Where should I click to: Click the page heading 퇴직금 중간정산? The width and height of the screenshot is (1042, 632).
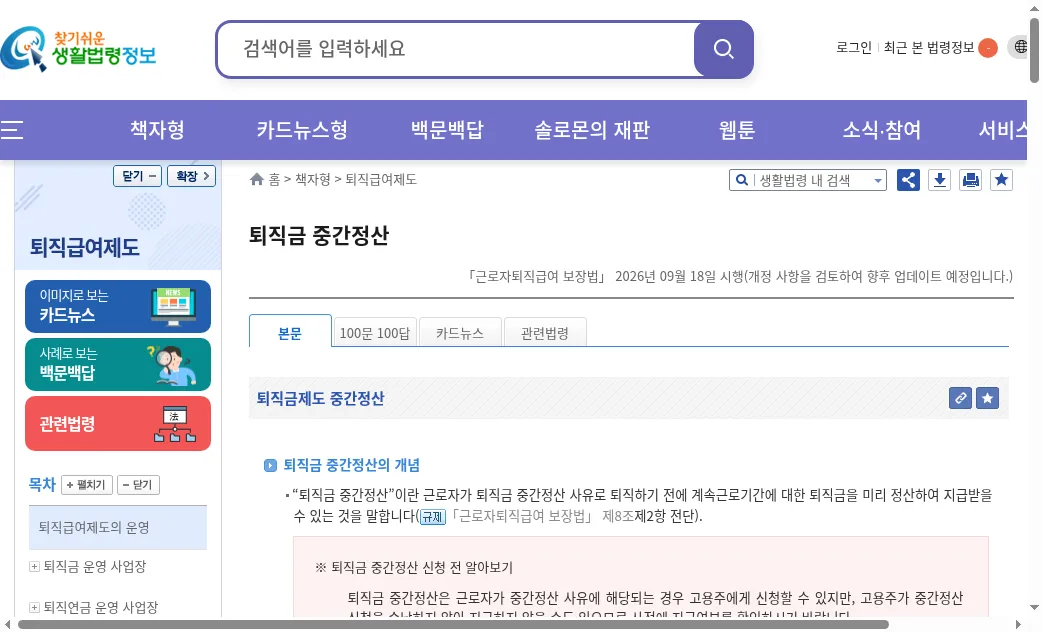[319, 235]
